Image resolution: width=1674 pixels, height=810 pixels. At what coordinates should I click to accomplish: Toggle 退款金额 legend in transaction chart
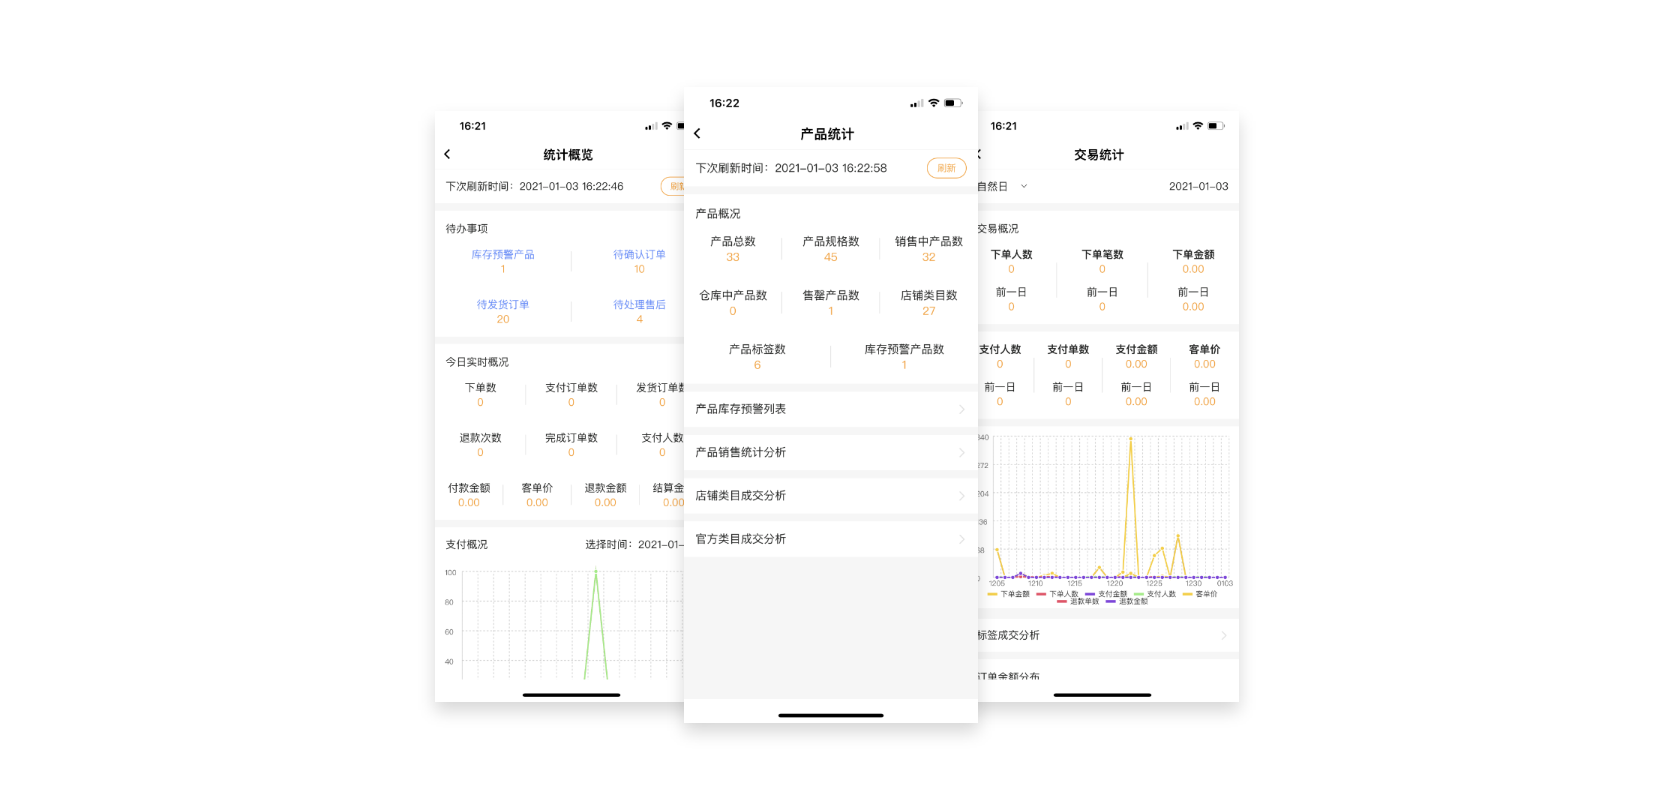click(x=1127, y=602)
